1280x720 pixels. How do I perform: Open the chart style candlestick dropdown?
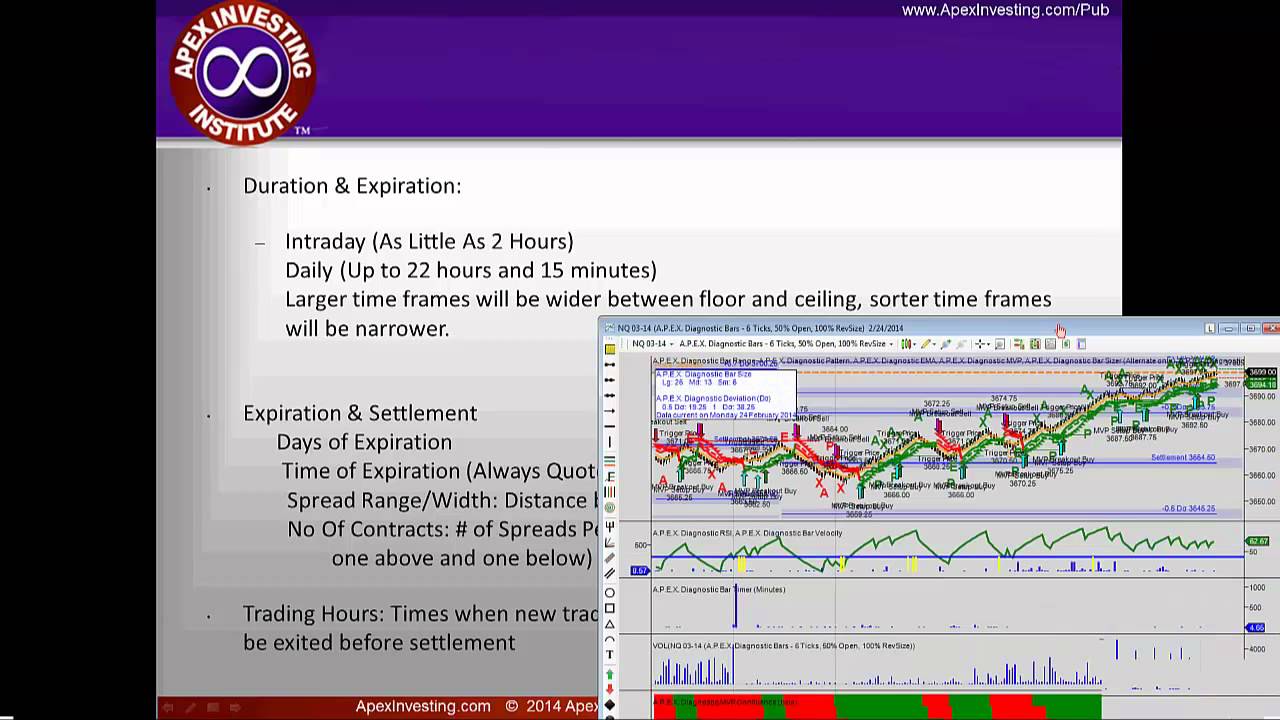coord(909,344)
